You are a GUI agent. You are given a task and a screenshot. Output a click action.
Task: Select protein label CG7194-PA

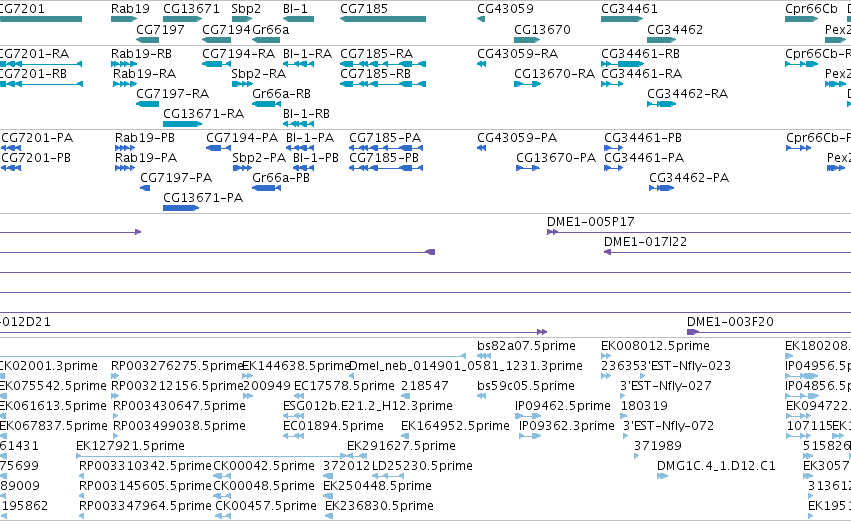(x=242, y=138)
